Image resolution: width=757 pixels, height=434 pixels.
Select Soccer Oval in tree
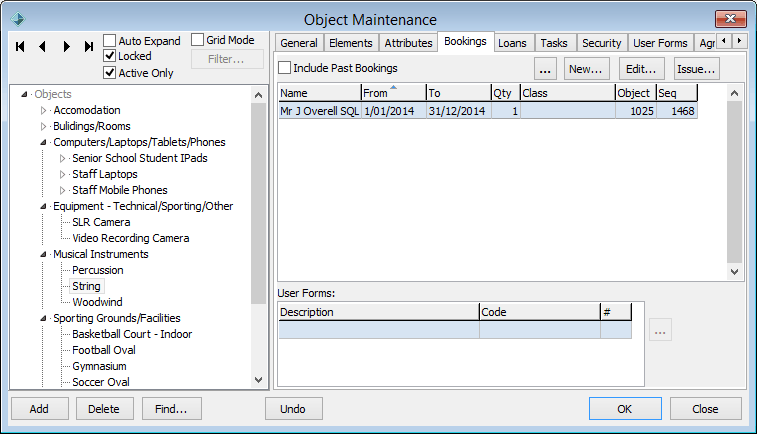[x=100, y=382]
